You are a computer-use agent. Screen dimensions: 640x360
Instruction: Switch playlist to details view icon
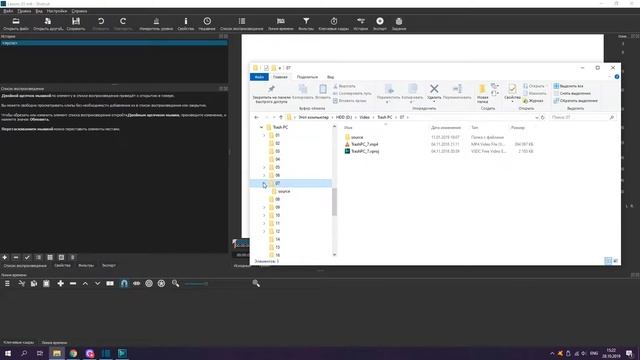[x=38, y=258]
